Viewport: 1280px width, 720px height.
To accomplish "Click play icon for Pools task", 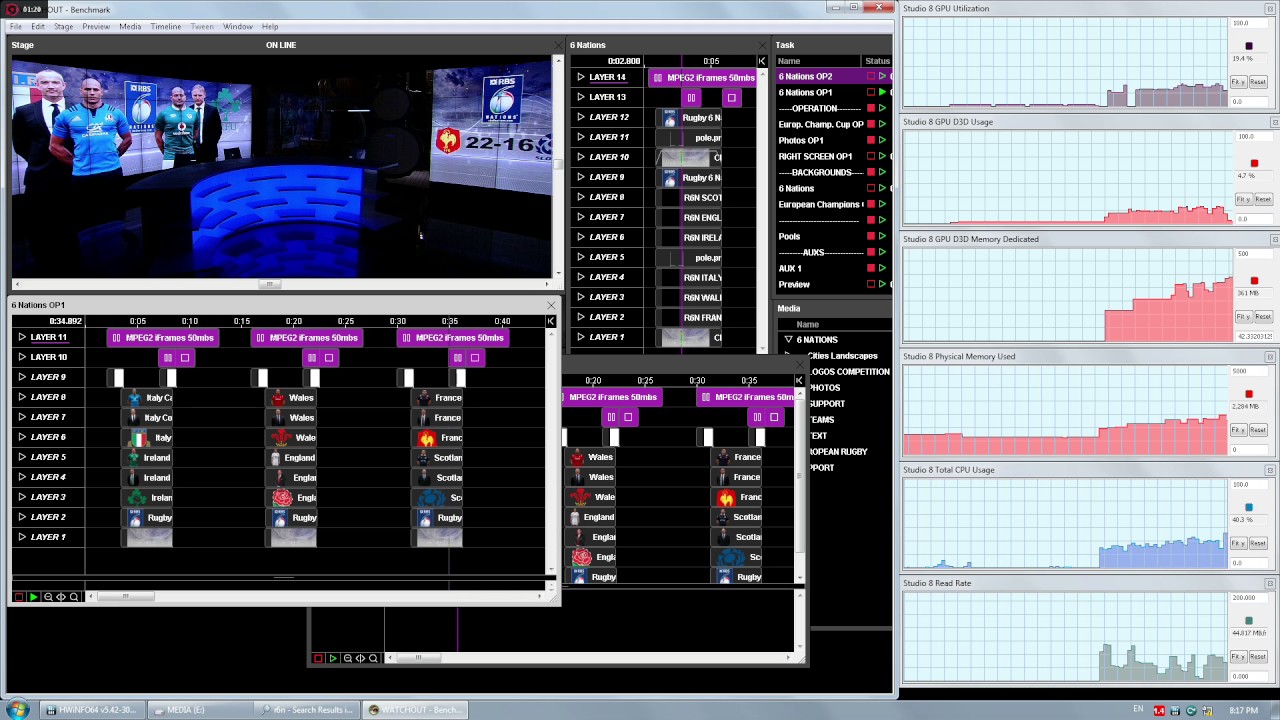I will click(882, 237).
